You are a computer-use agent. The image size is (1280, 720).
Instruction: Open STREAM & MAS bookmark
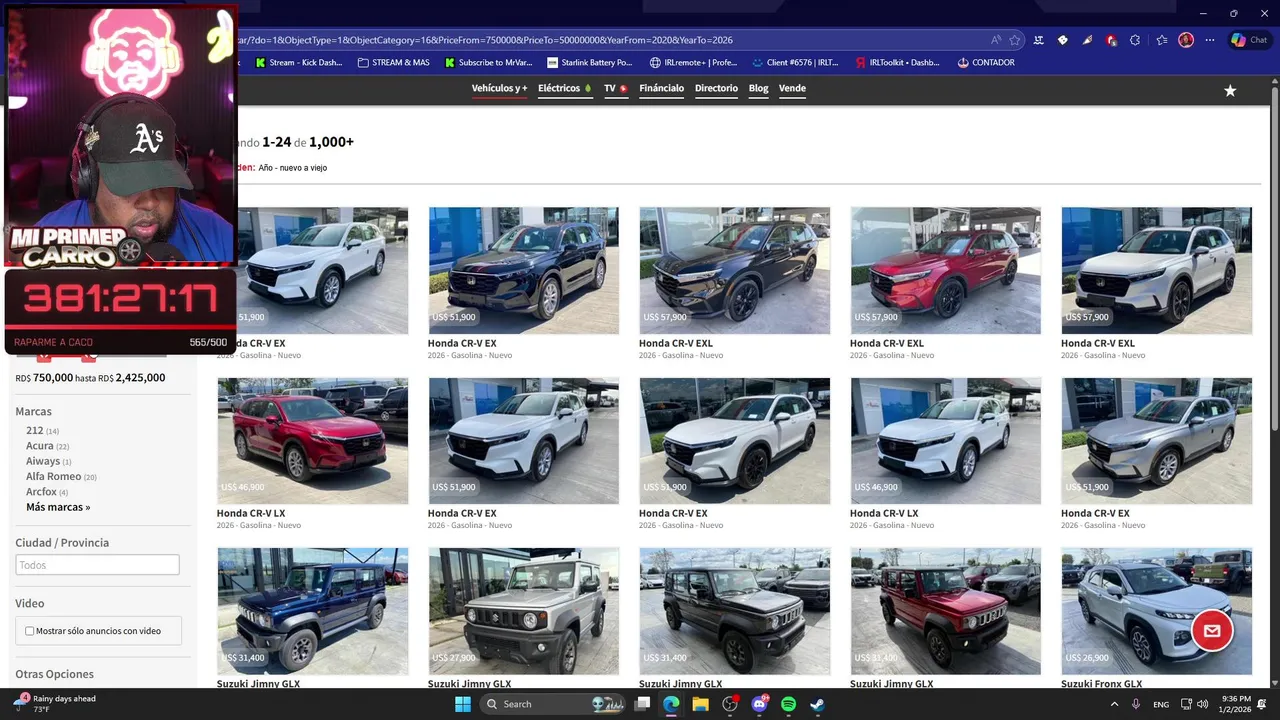393,62
